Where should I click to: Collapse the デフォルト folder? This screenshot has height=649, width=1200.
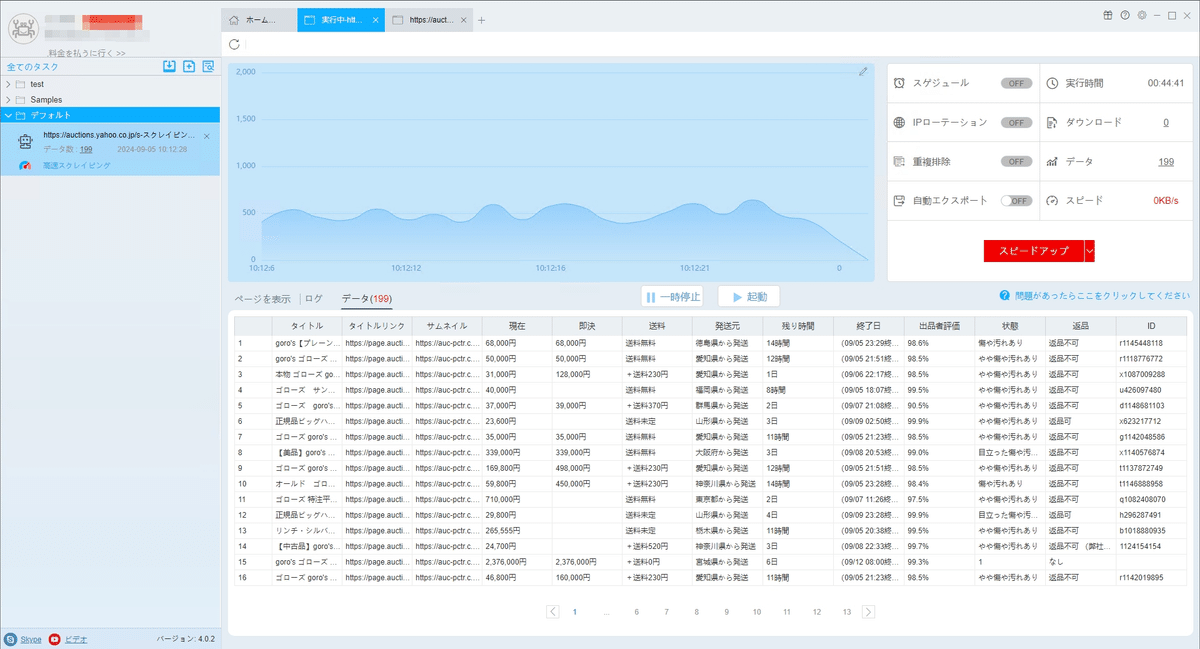pos(8,115)
